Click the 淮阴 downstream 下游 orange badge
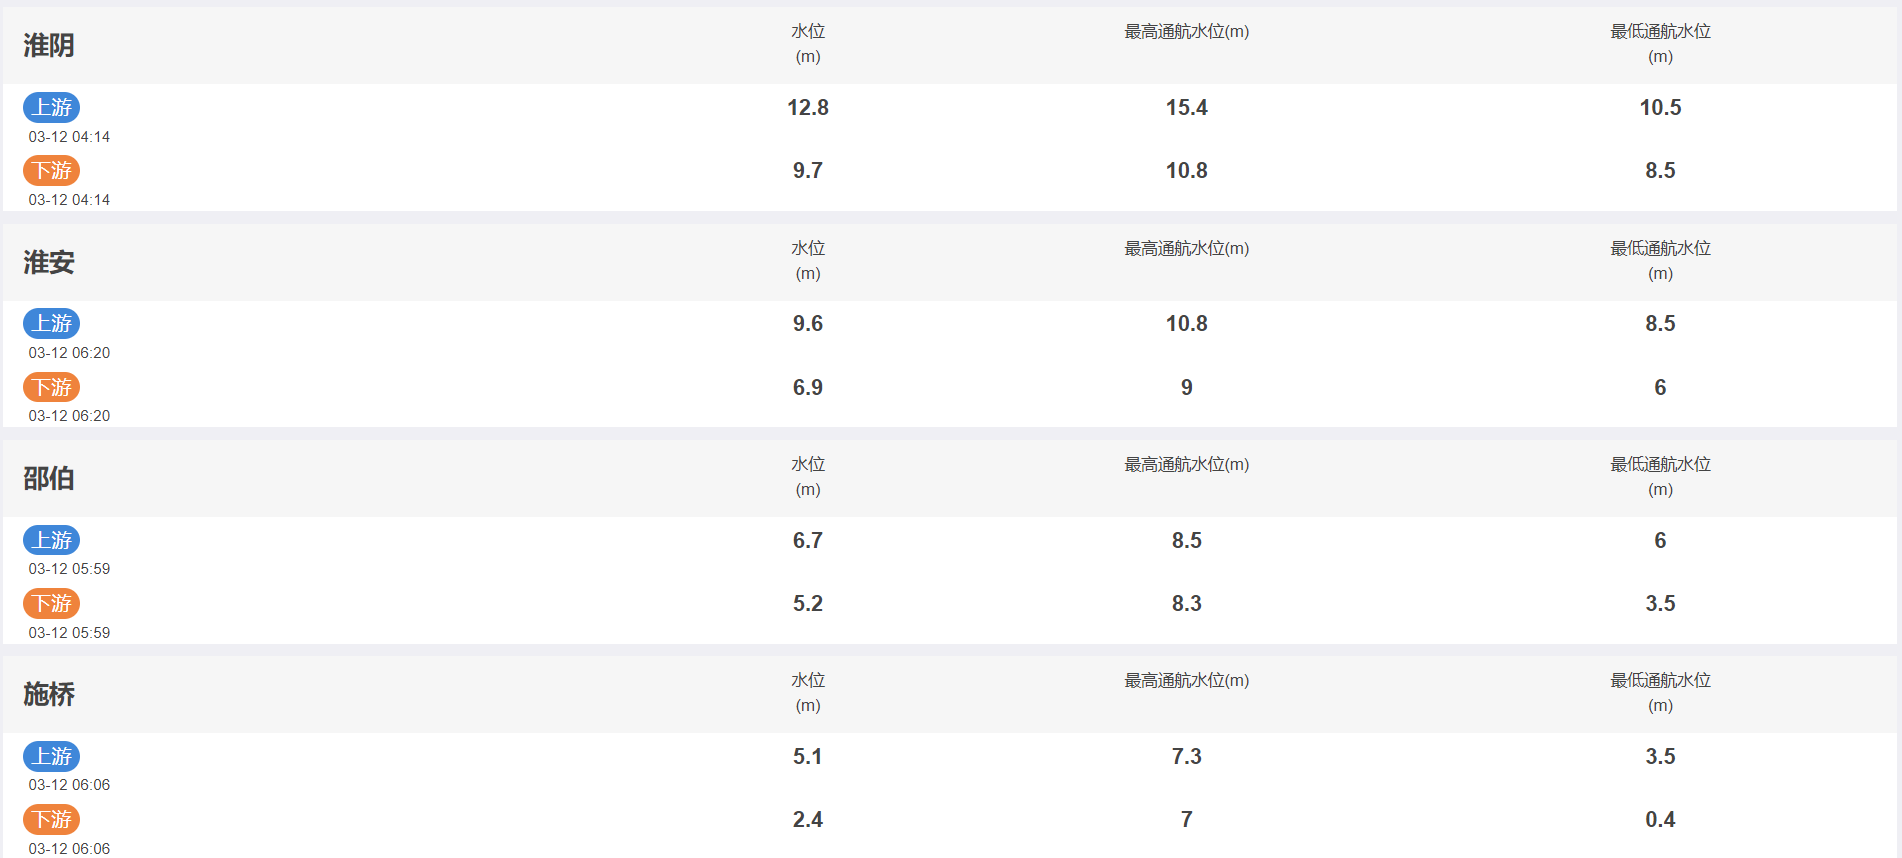 52,170
